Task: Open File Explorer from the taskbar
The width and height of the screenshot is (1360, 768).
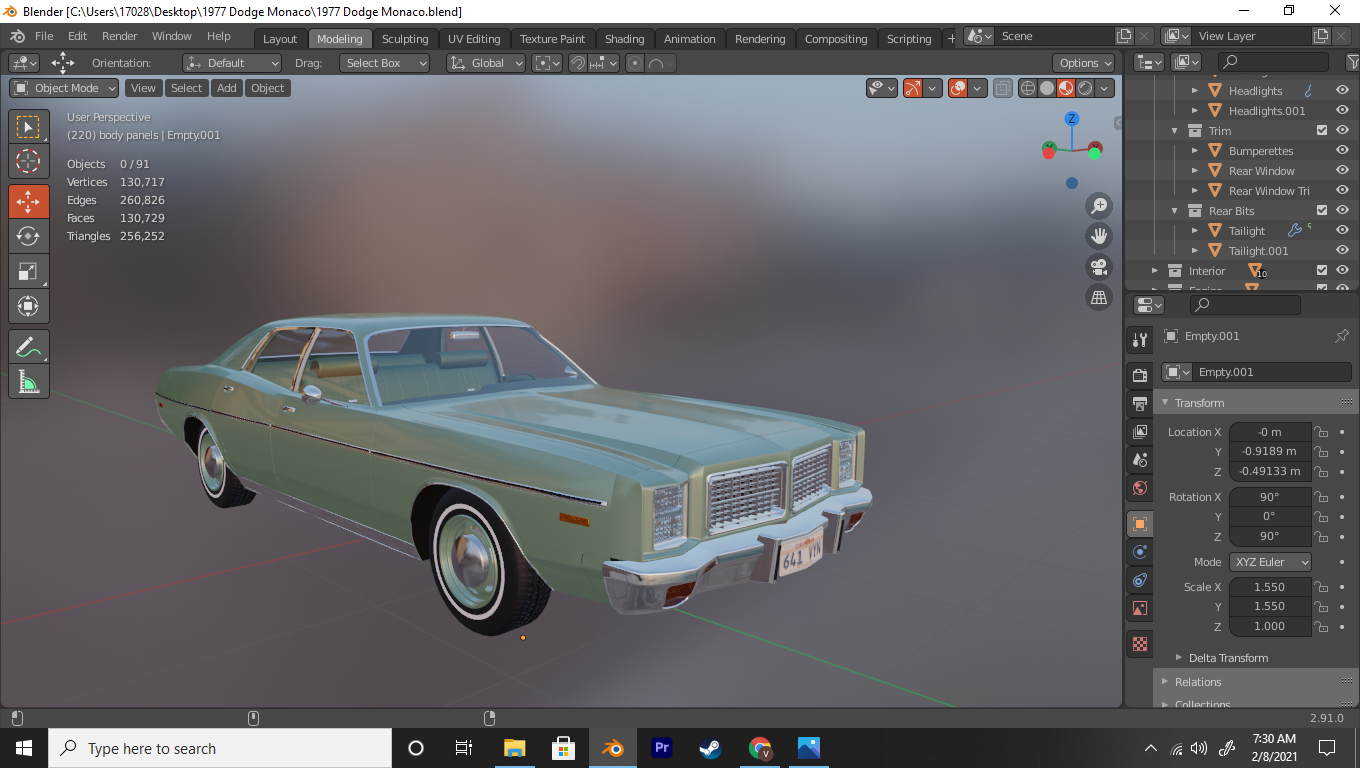Action: point(514,748)
